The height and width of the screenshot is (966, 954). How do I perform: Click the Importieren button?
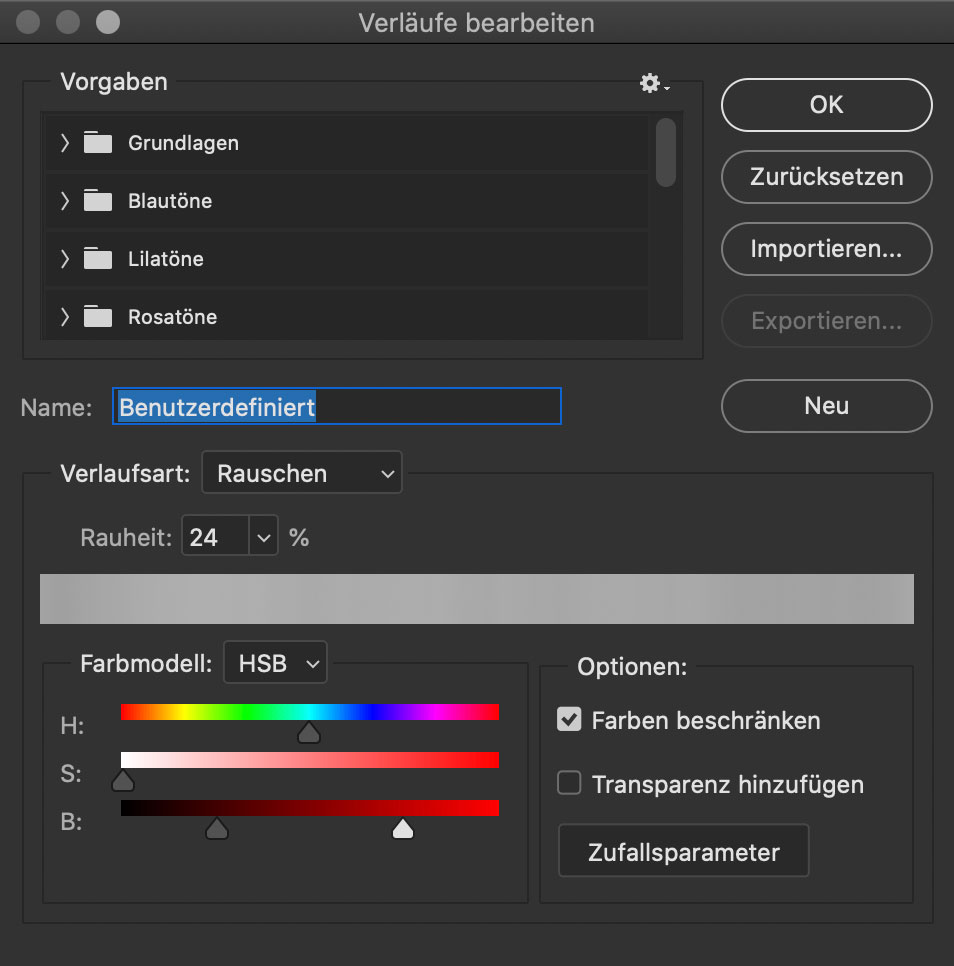tap(827, 249)
